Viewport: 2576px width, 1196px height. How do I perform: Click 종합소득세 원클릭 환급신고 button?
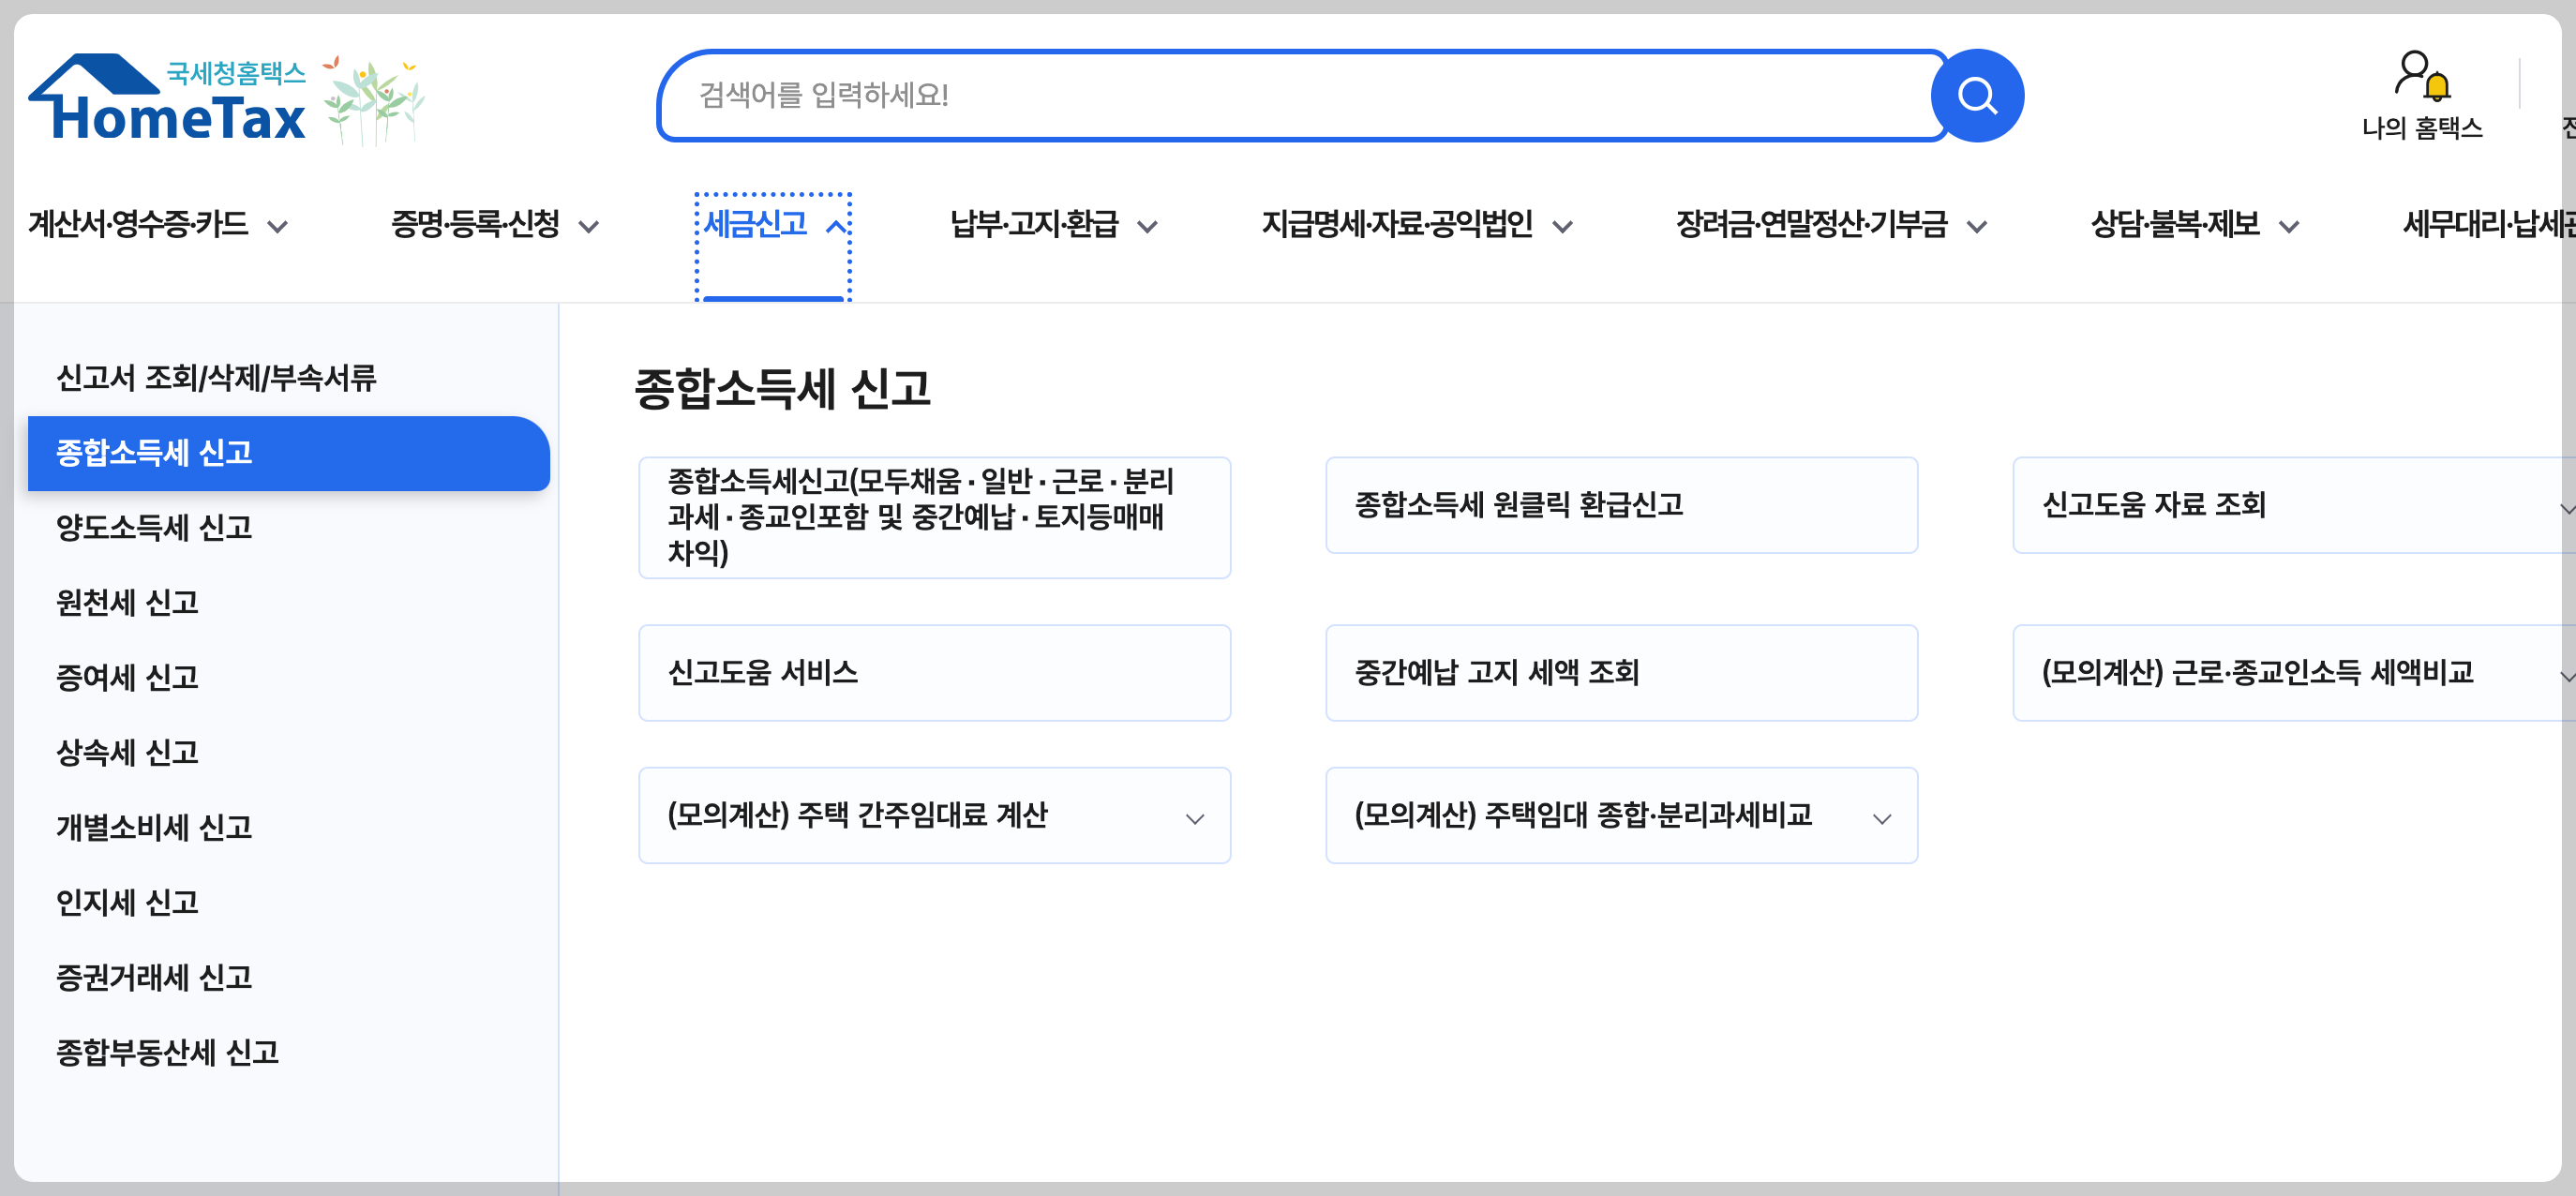1620,505
